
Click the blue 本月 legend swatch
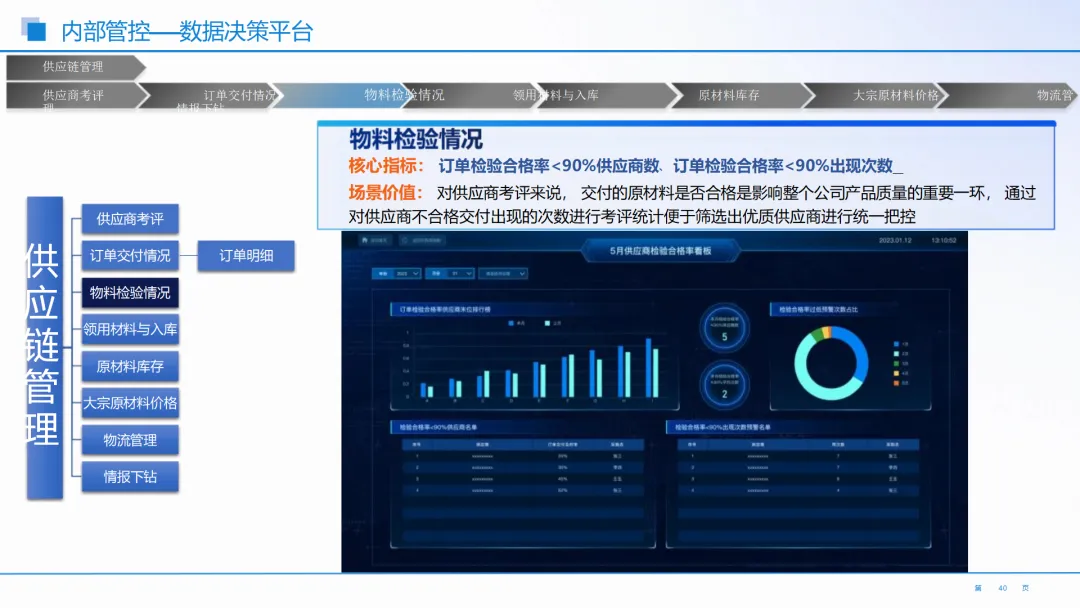[511, 323]
